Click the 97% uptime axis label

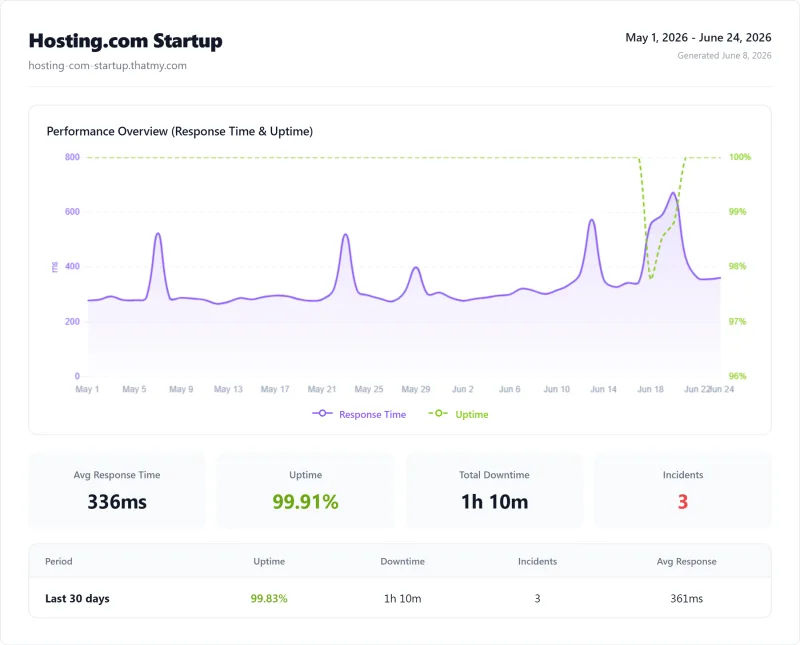tap(737, 321)
